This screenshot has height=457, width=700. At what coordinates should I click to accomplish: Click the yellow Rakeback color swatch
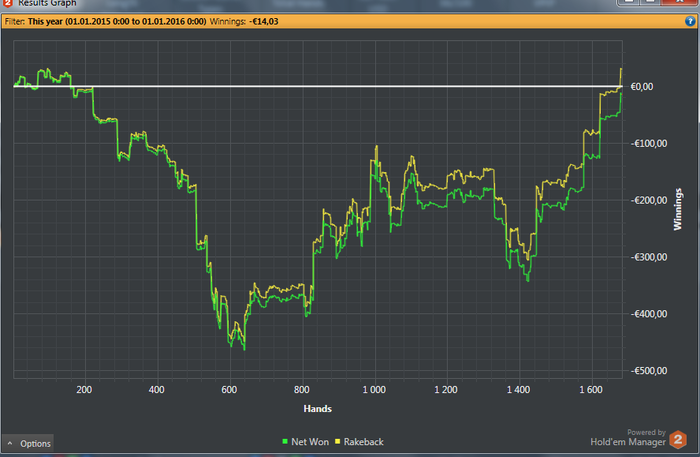(x=338, y=442)
